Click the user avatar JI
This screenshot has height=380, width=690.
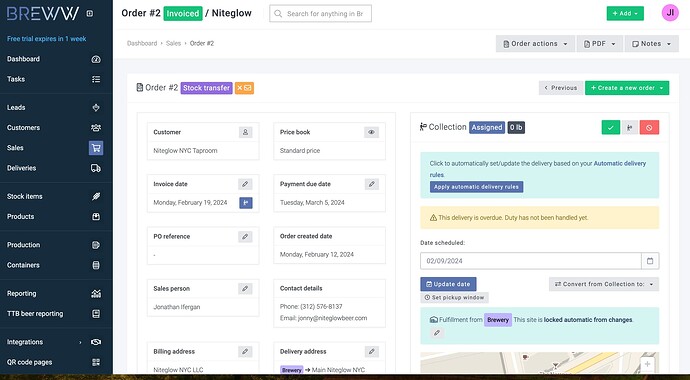[670, 13]
